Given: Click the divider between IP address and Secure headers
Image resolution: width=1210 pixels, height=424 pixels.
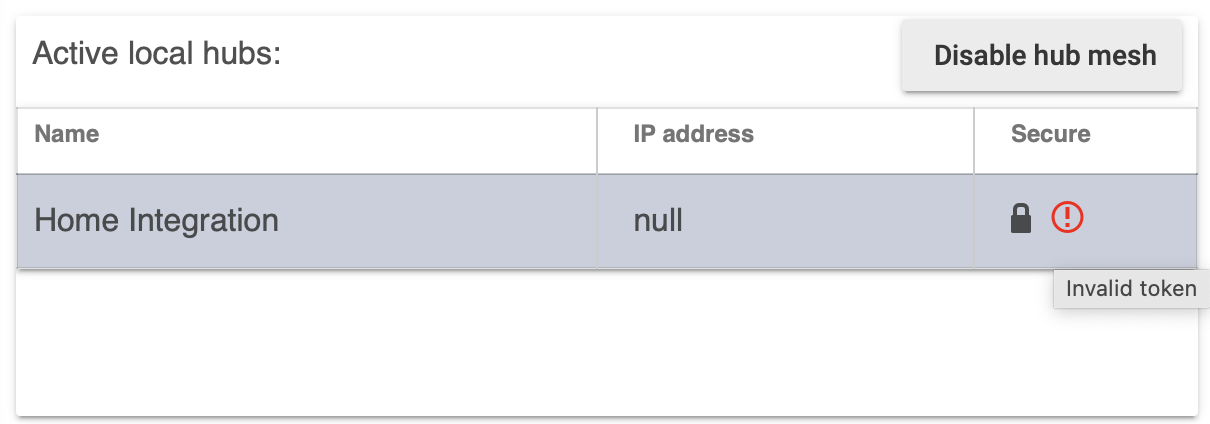Looking at the screenshot, I should pos(974,141).
